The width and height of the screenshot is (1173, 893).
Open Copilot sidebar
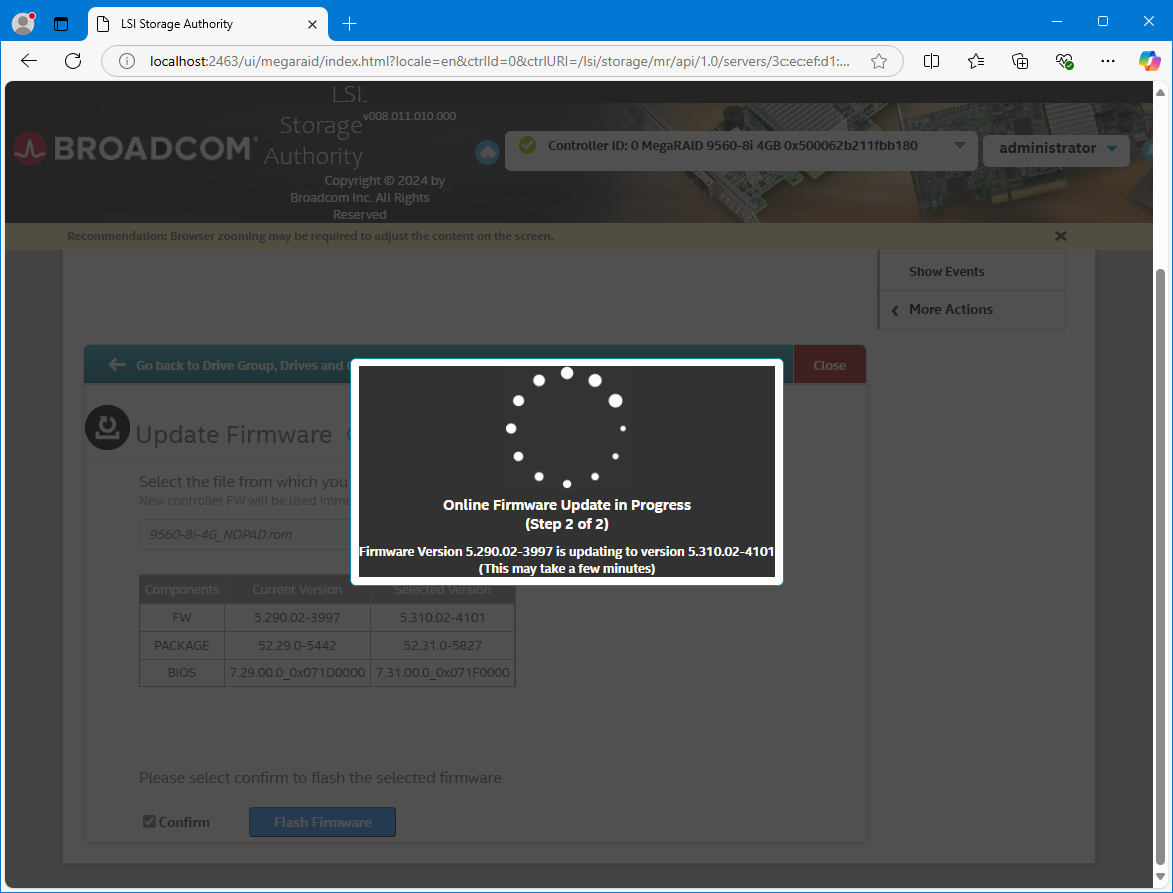pos(1150,61)
